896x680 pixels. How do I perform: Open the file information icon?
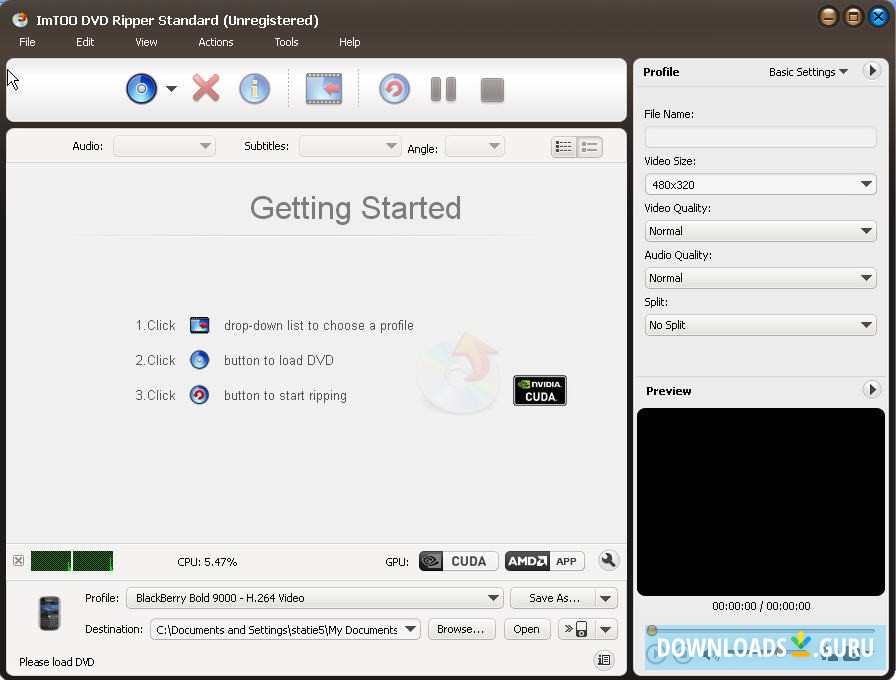tap(255, 88)
